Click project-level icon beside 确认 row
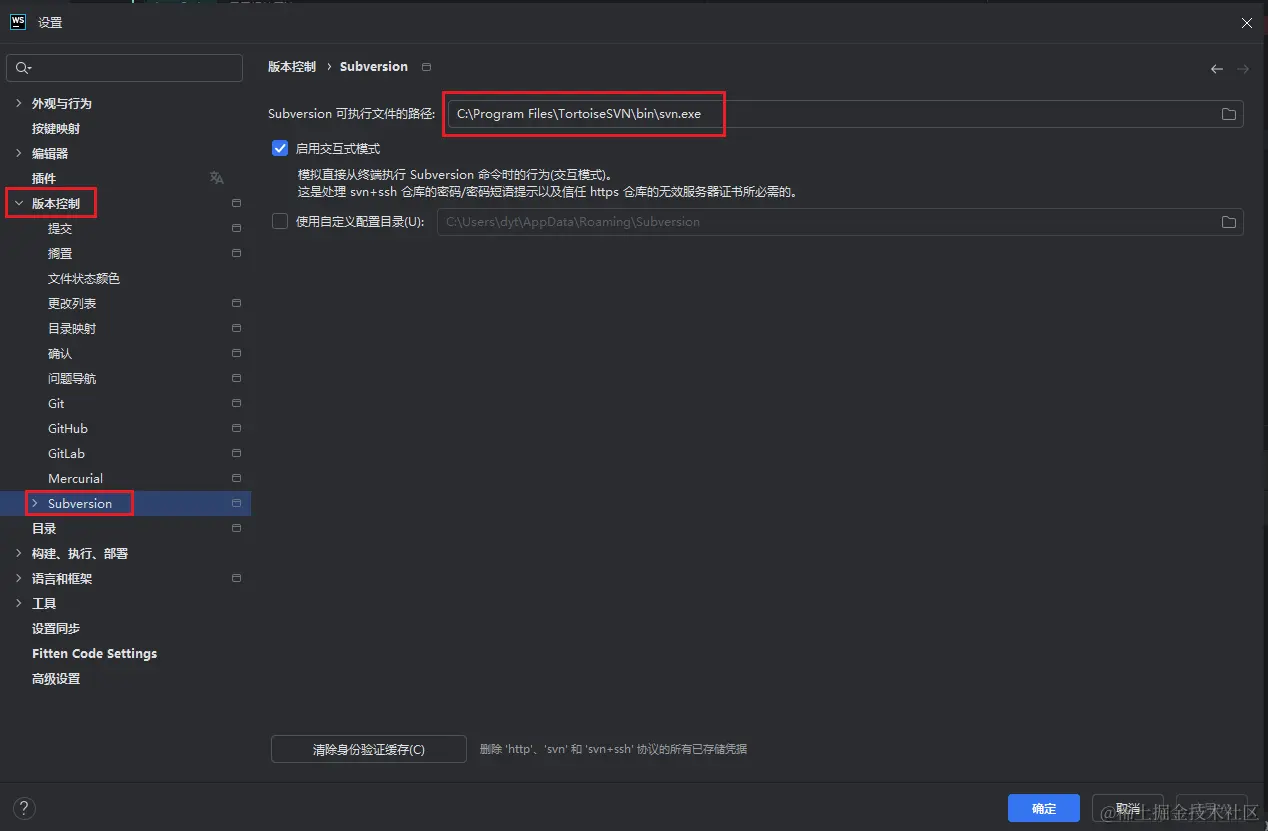This screenshot has width=1268, height=831. [x=236, y=353]
